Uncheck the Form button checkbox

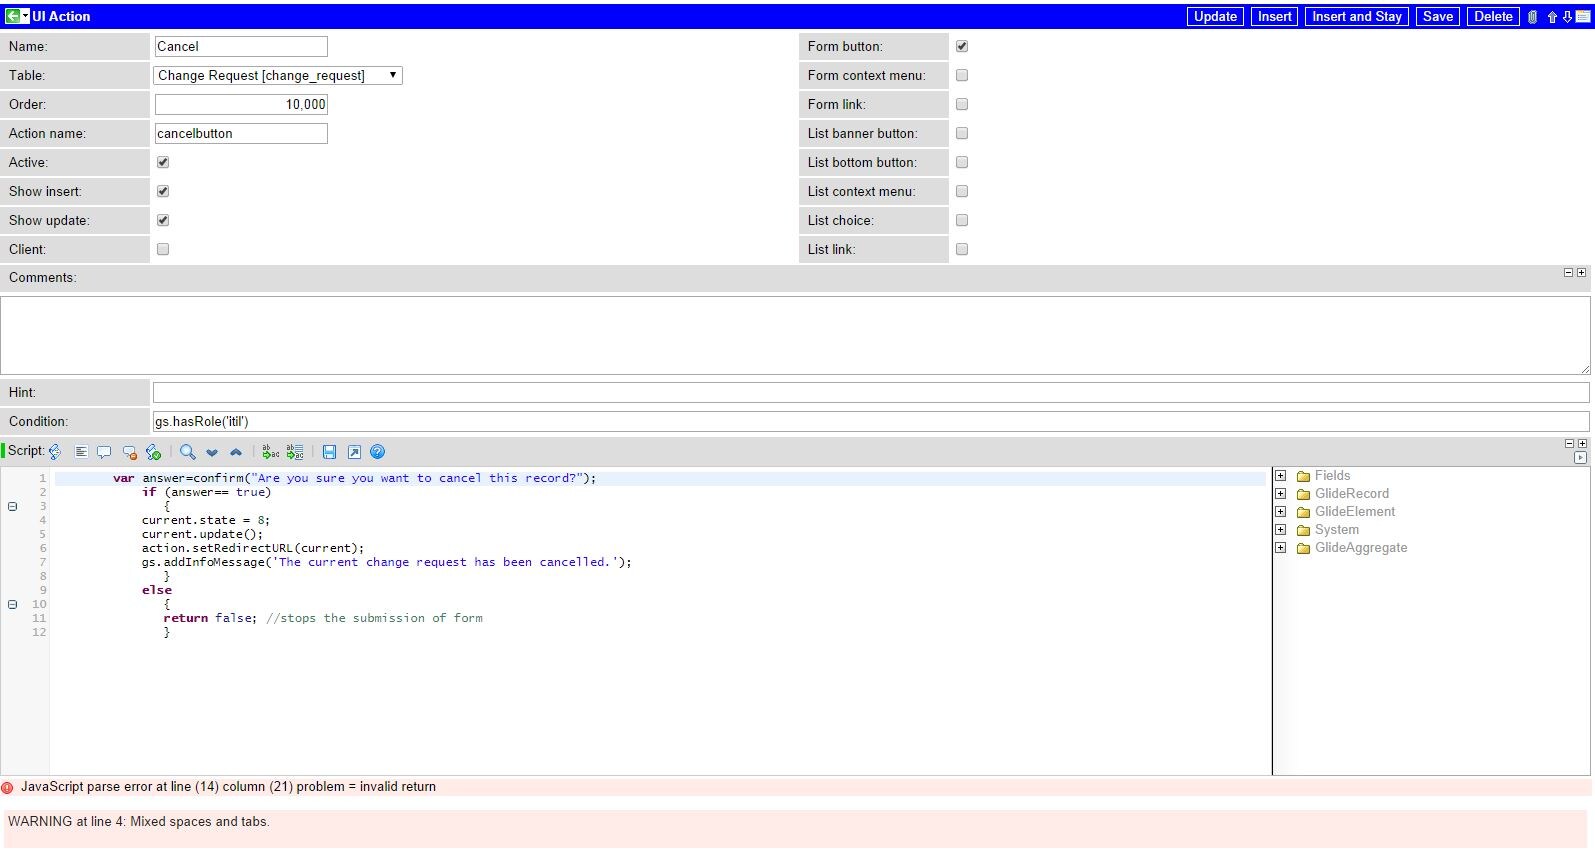point(962,46)
